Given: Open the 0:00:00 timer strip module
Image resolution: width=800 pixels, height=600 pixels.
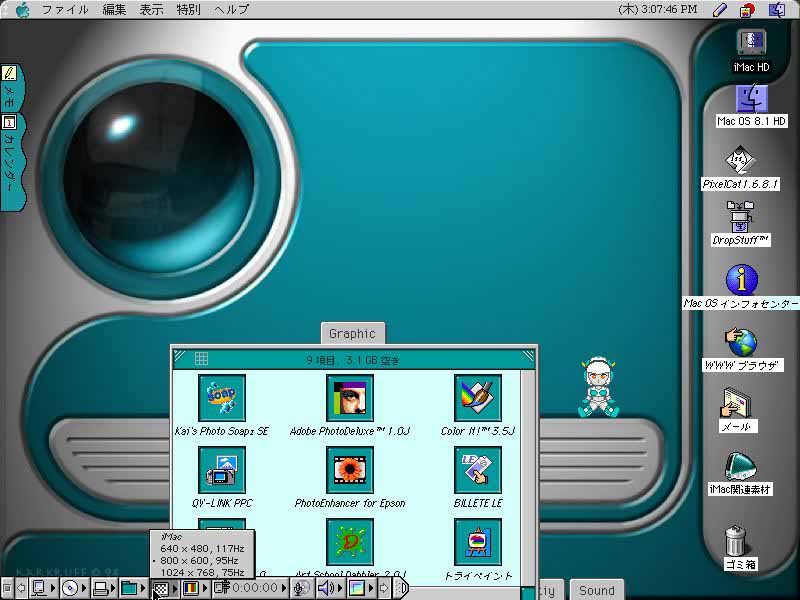Looking at the screenshot, I should [x=250, y=588].
